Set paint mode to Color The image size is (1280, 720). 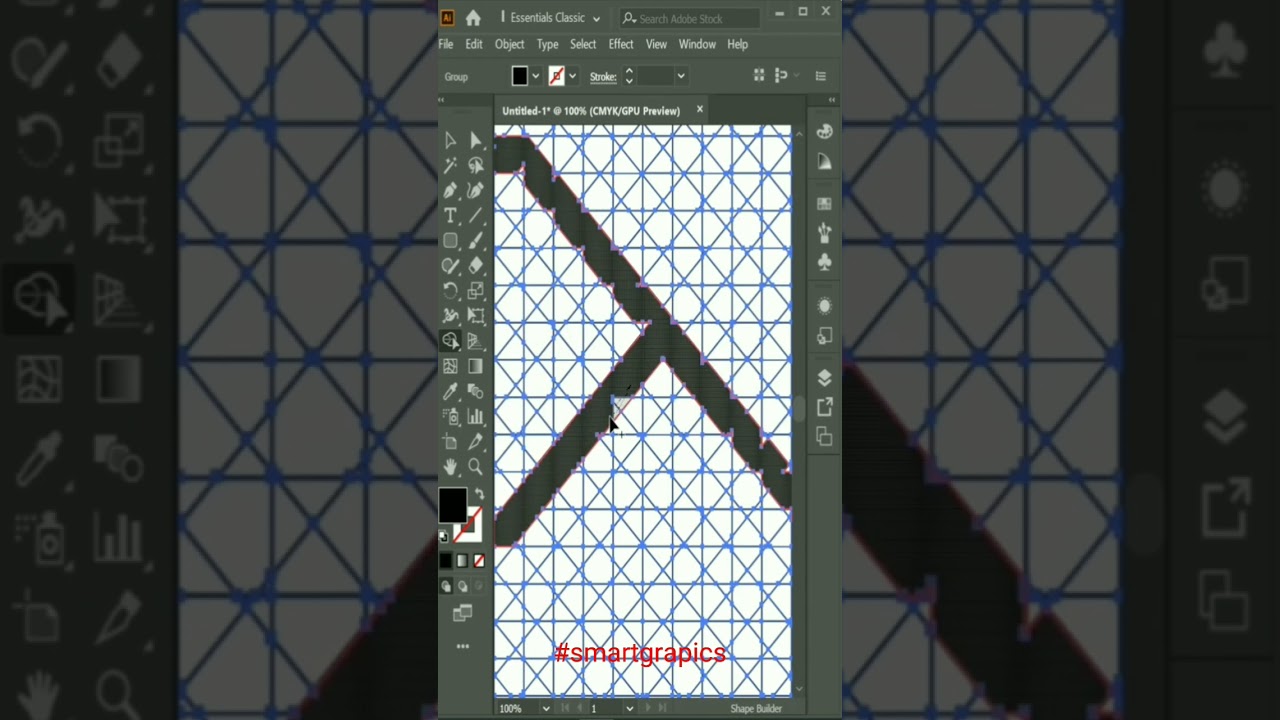[x=446, y=561]
